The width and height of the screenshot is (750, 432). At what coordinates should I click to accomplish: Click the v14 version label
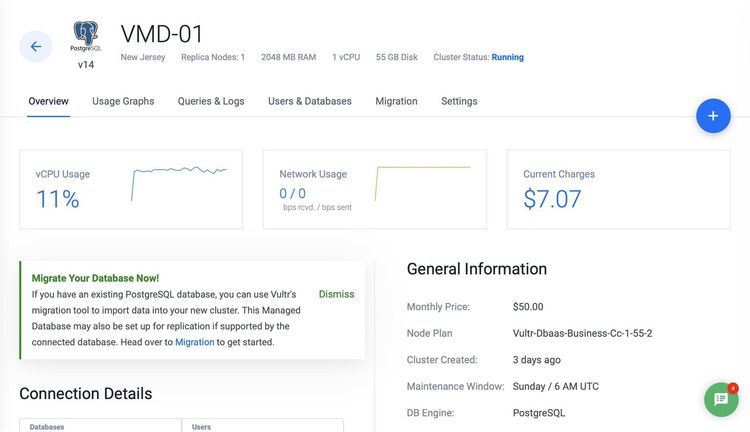click(86, 65)
